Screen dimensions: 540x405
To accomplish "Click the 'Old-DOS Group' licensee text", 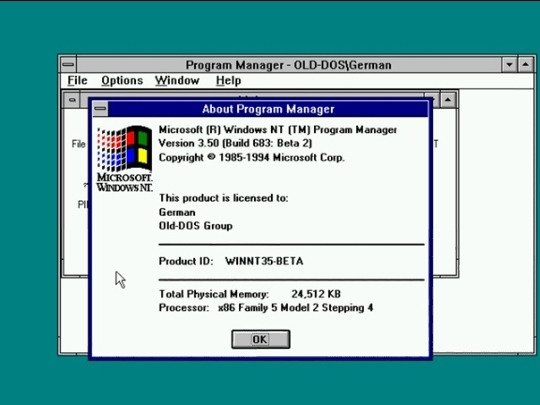I will pyautogui.click(x=196, y=226).
